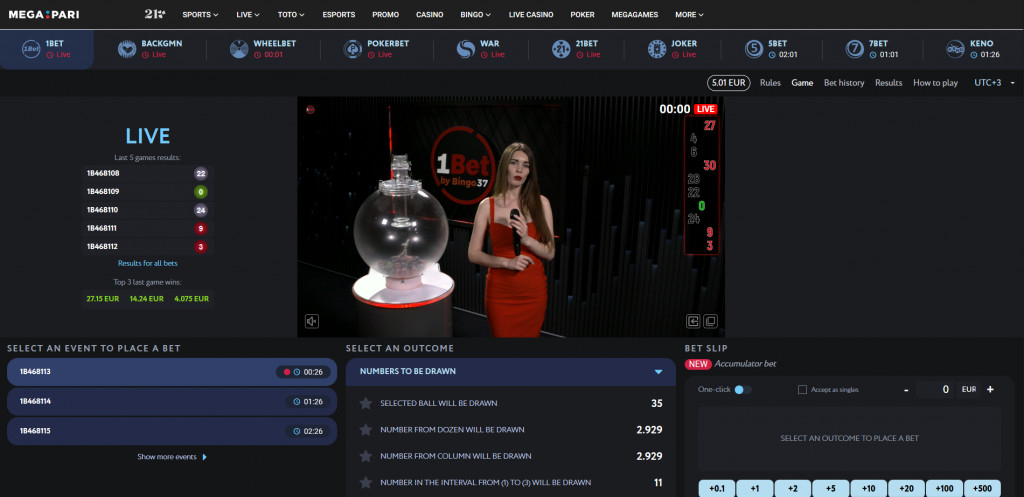
Task: Increase stake with the plus stepper
Action: 990,389
